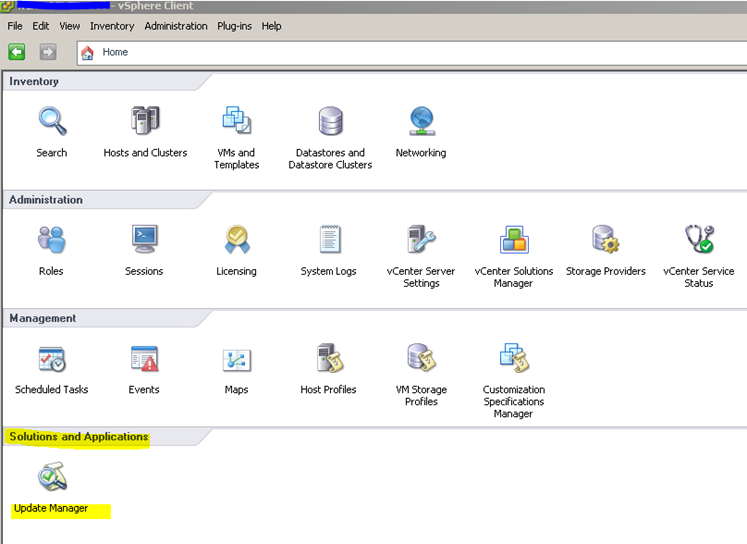Open Customization Specifications Manager
The image size is (747, 544).
[x=514, y=358]
